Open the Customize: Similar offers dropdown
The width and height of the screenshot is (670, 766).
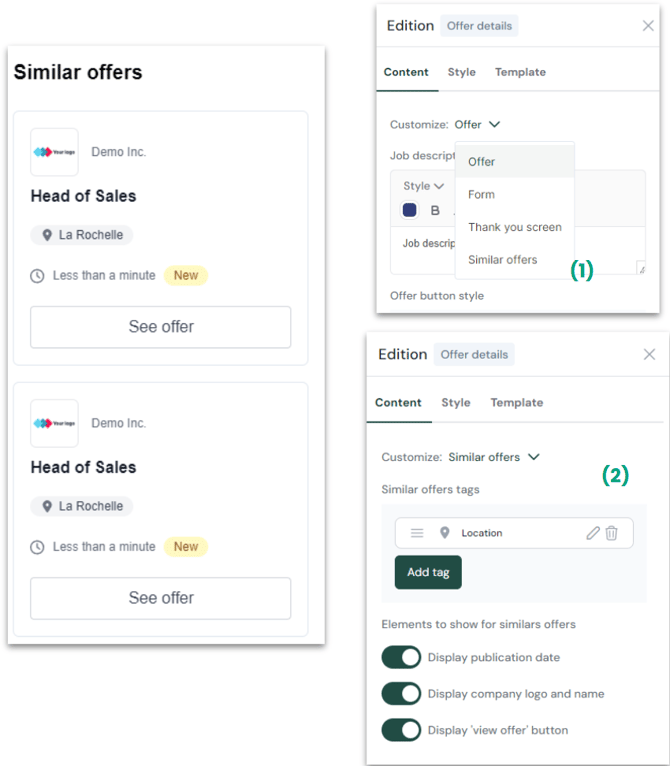coord(493,457)
